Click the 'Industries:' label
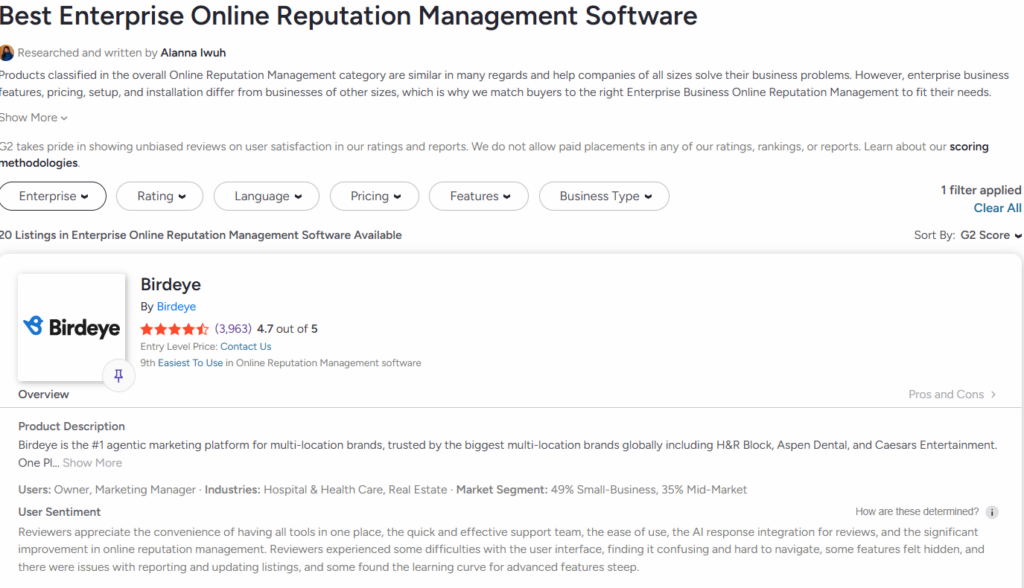This screenshot has width=1024, height=588. point(232,490)
